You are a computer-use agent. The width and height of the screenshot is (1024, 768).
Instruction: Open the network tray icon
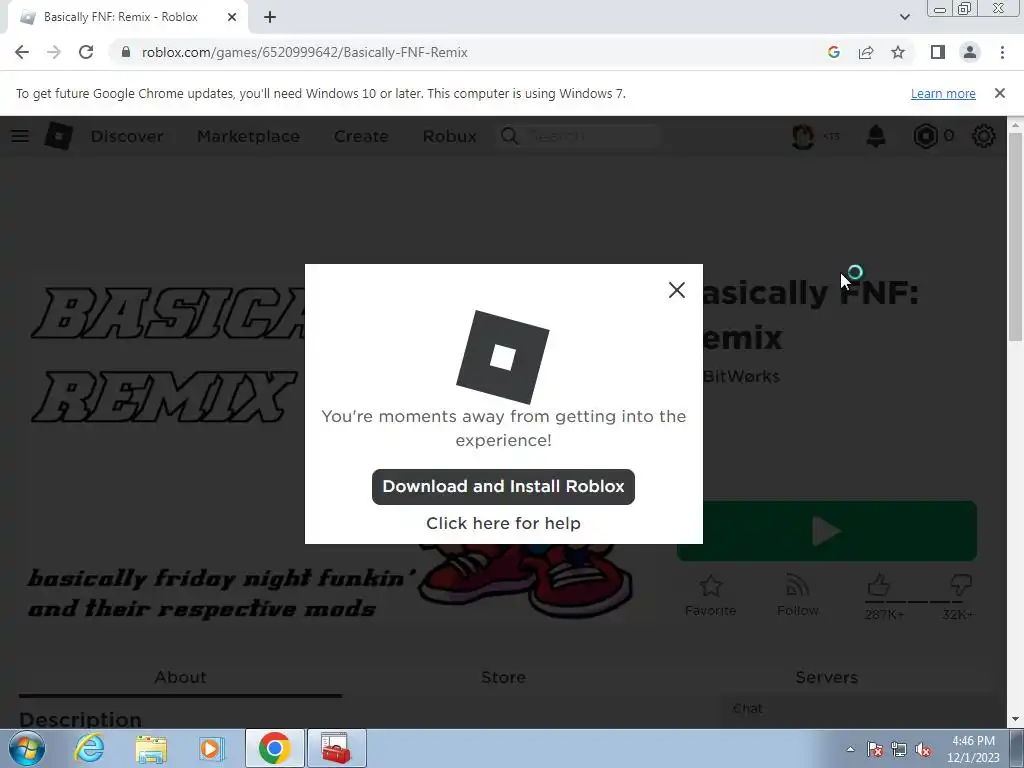[x=899, y=749]
